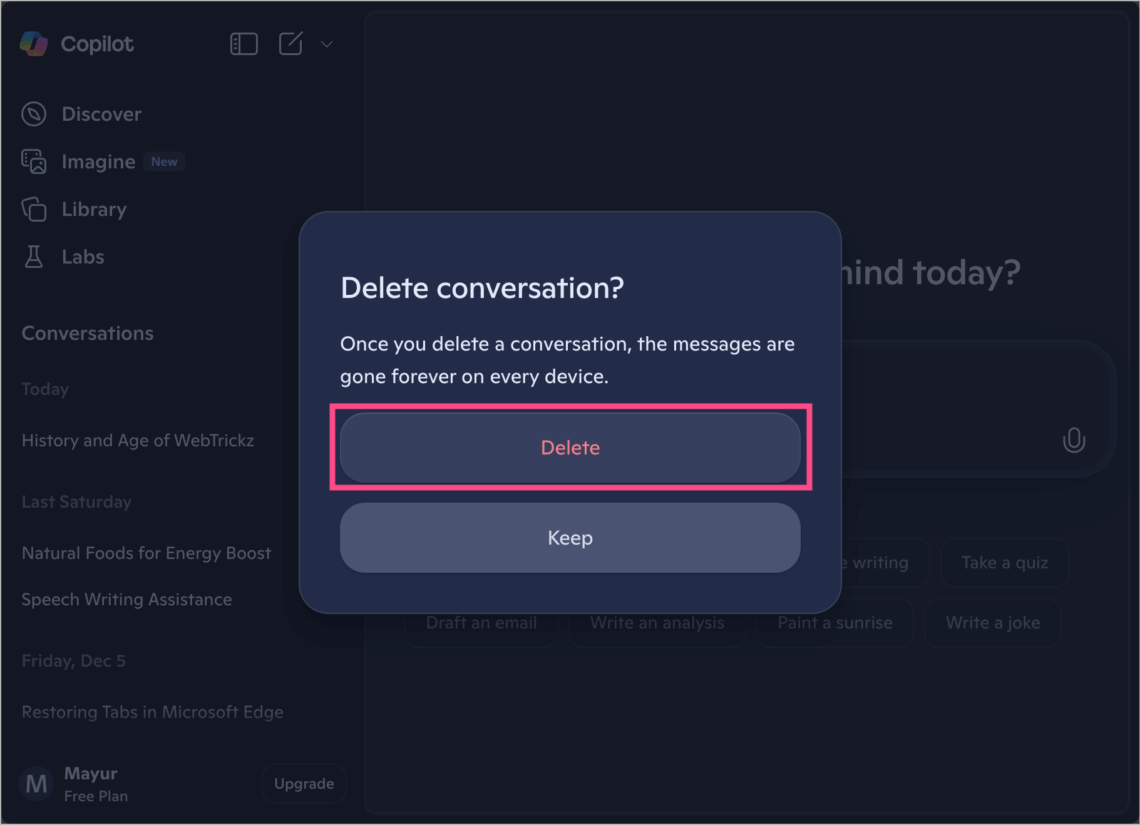Click Keep to cancel the deletion
Screen dimensions: 1140x825
point(570,537)
